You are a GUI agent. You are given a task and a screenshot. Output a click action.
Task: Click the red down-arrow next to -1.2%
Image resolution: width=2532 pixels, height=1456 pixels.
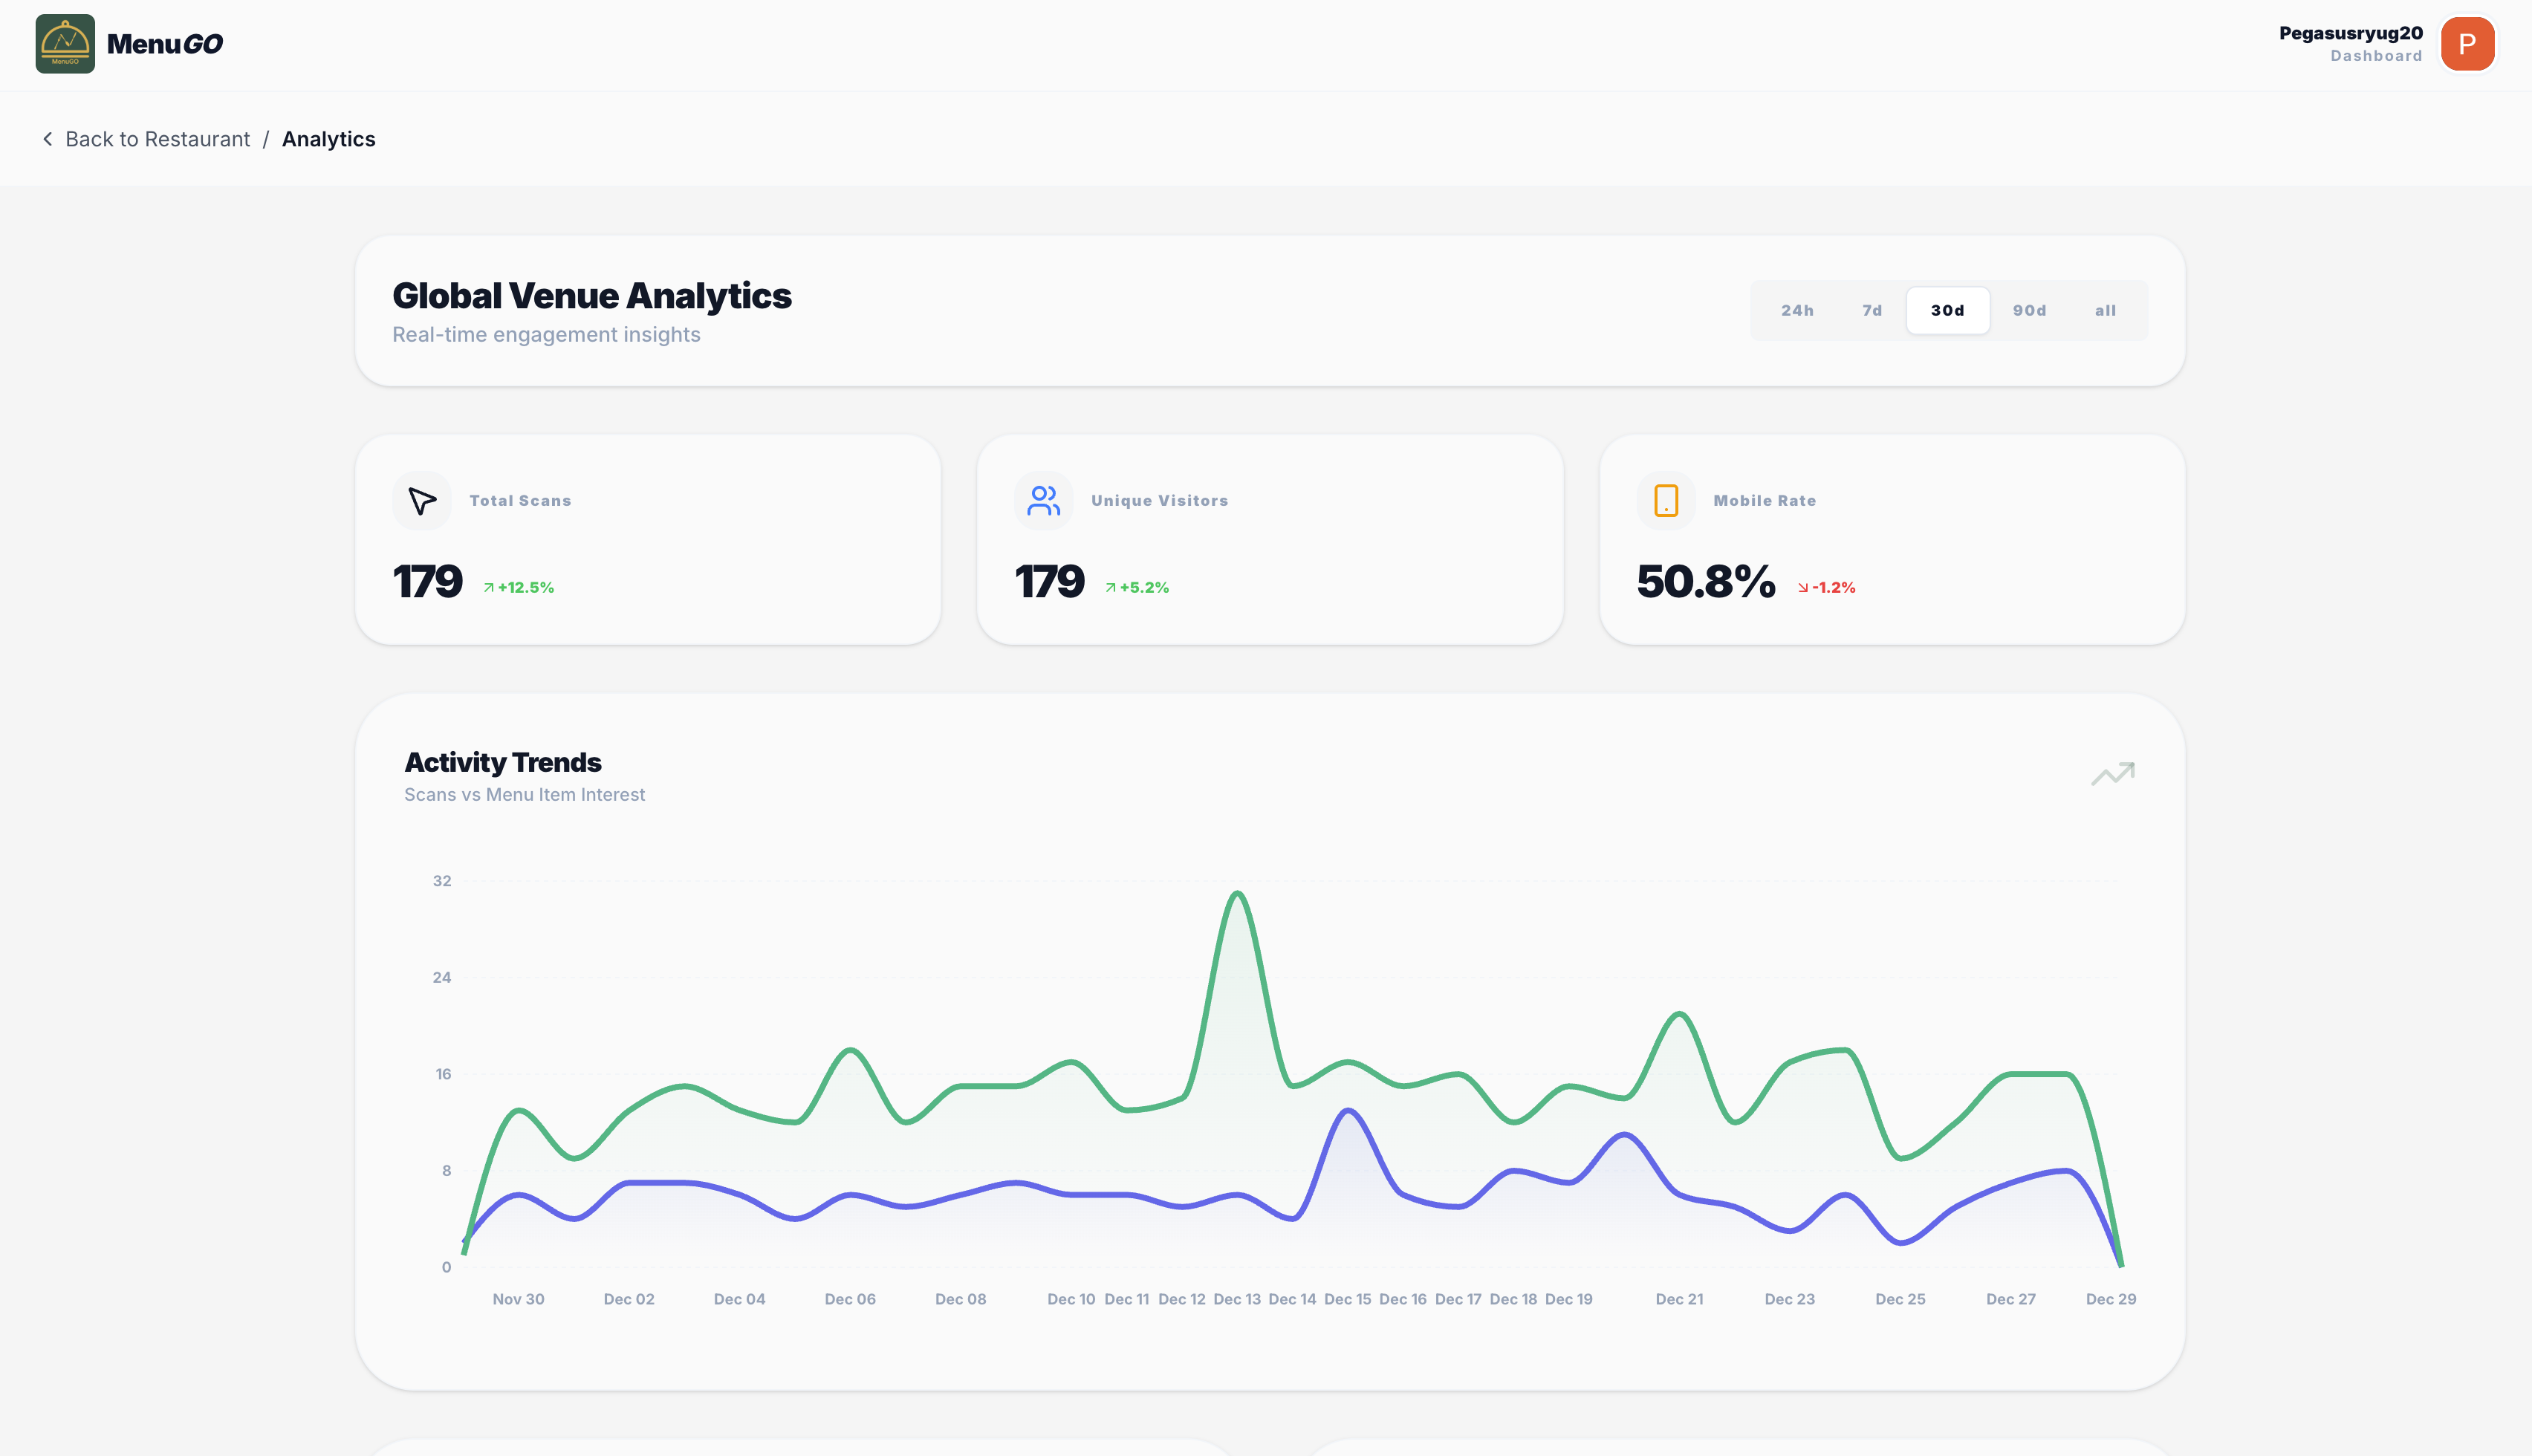(x=1802, y=588)
